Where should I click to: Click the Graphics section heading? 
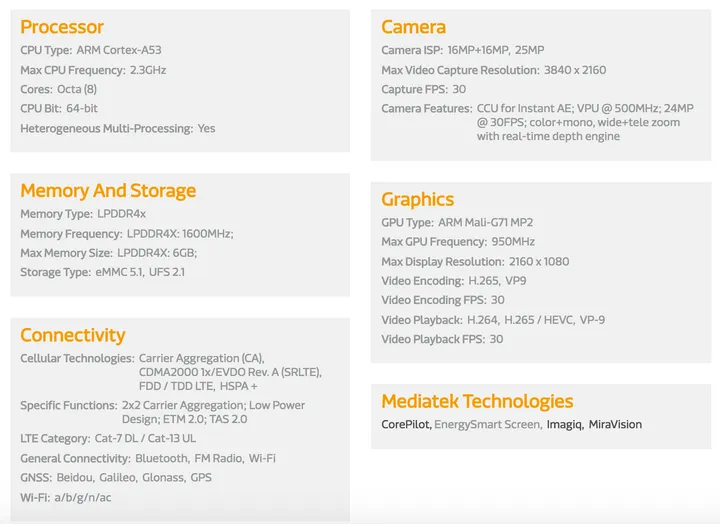pos(417,199)
